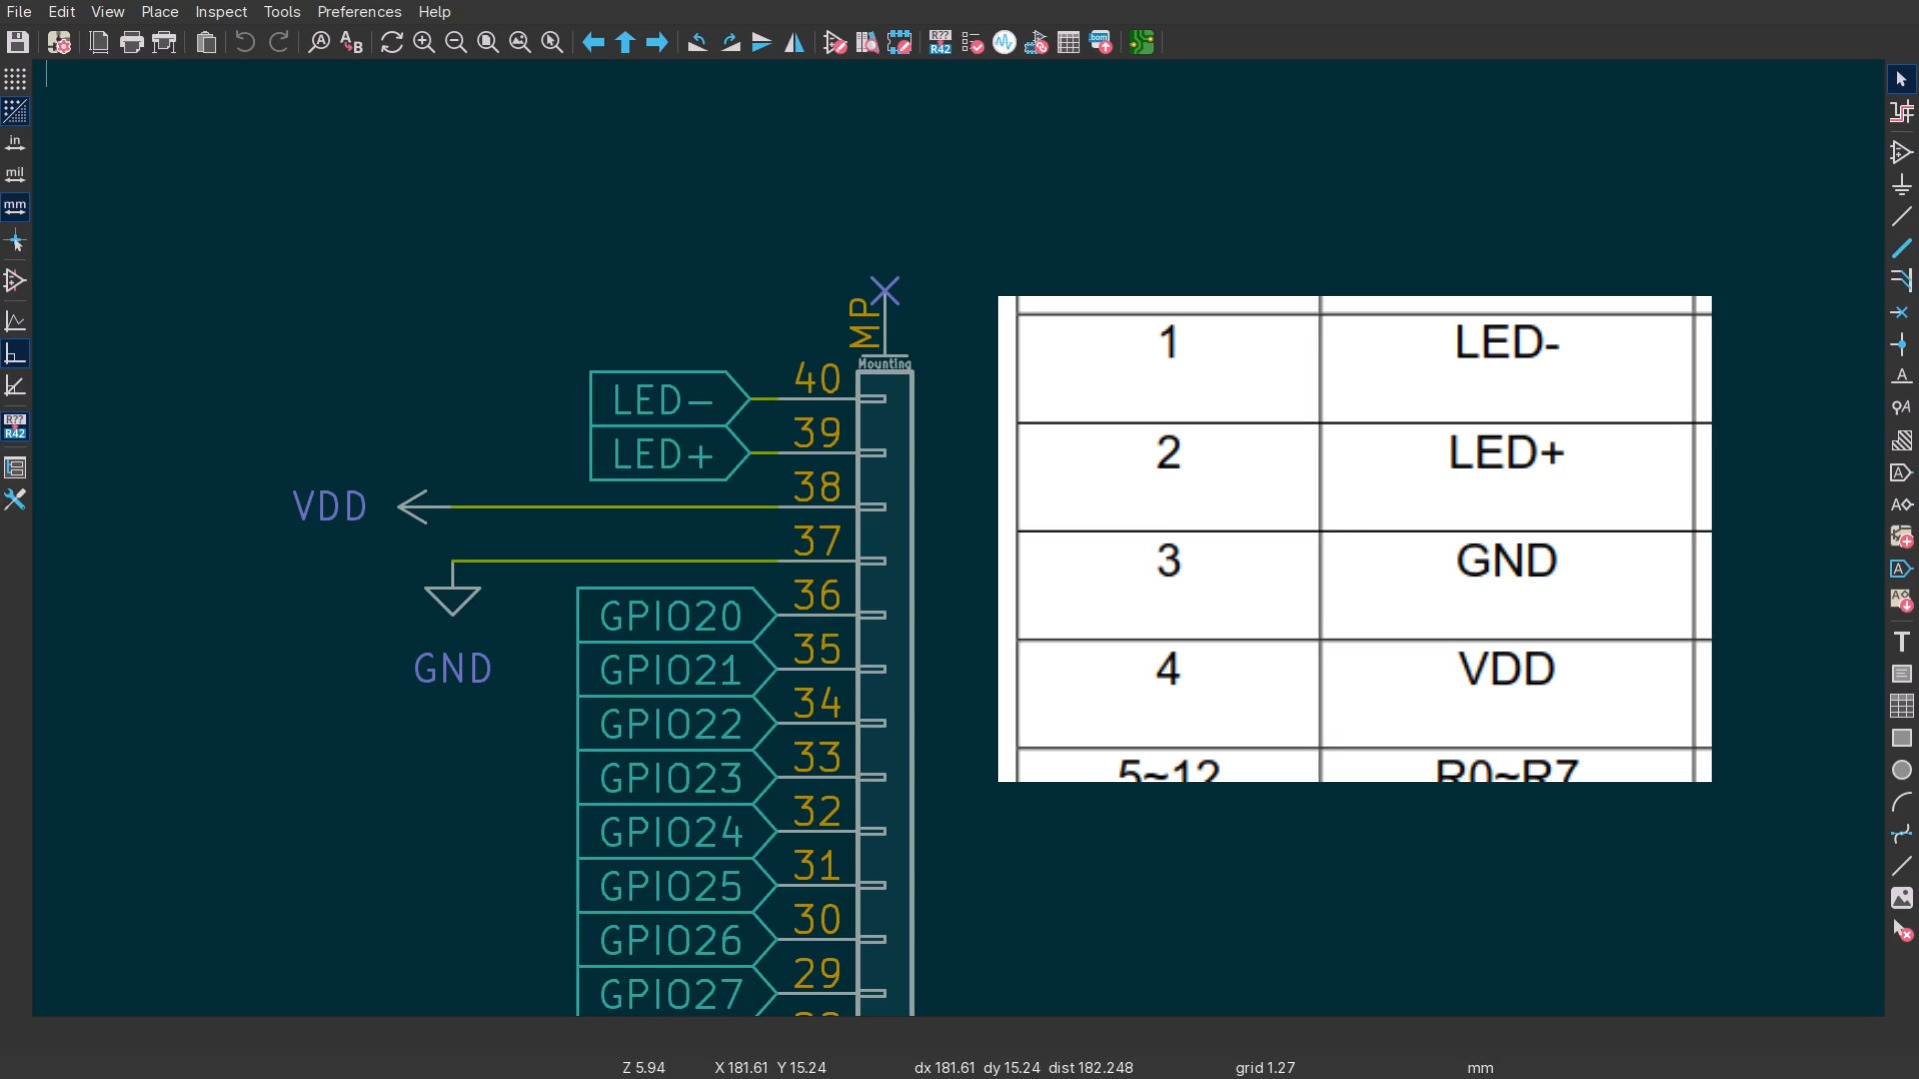Toggle full-window crosshair cursor
Image resolution: width=1919 pixels, height=1079 pixels.
[x=15, y=241]
